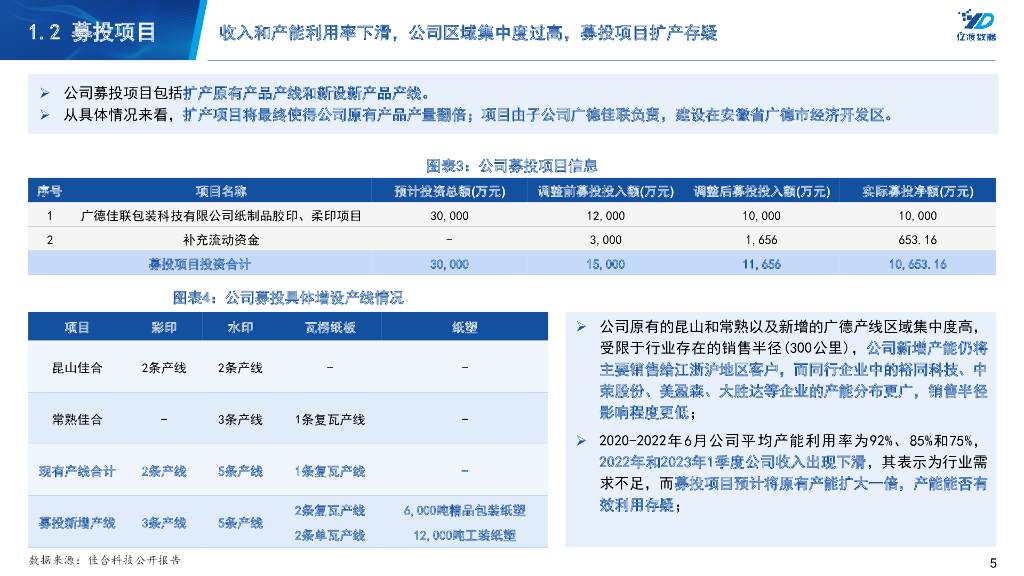Click the '1,656' cell

[x=761, y=240]
